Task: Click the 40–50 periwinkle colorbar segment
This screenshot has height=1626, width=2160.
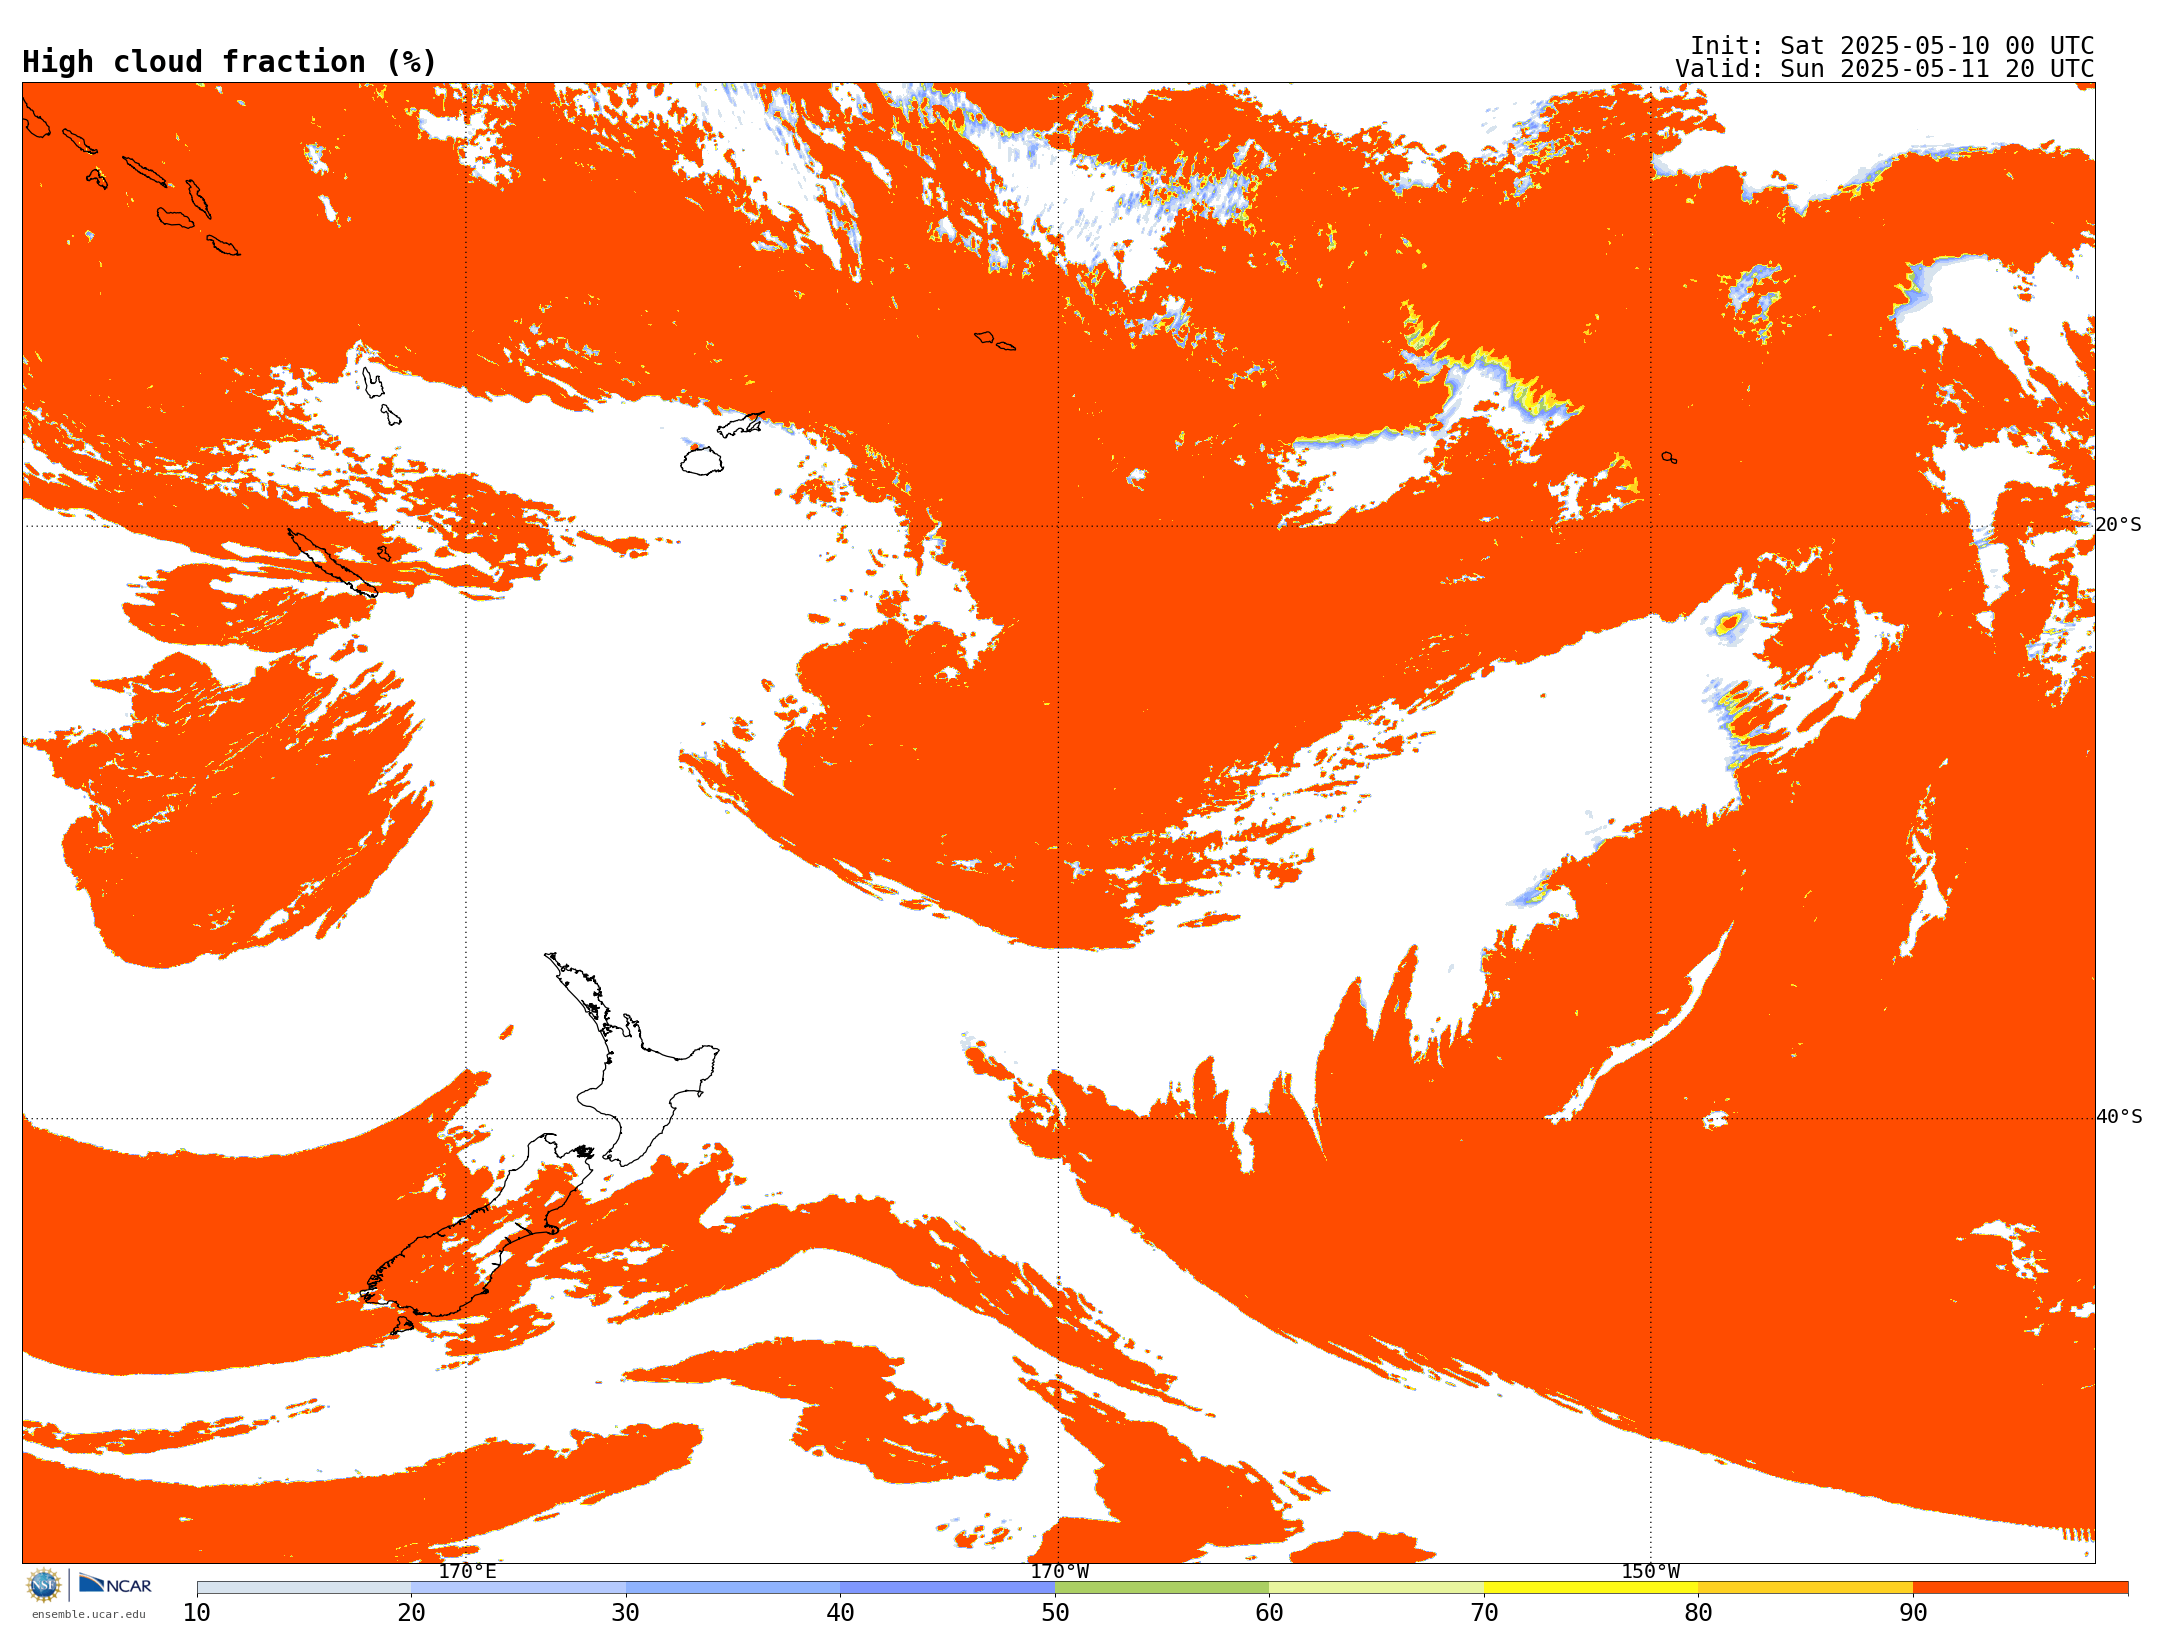Action: click(x=948, y=1588)
